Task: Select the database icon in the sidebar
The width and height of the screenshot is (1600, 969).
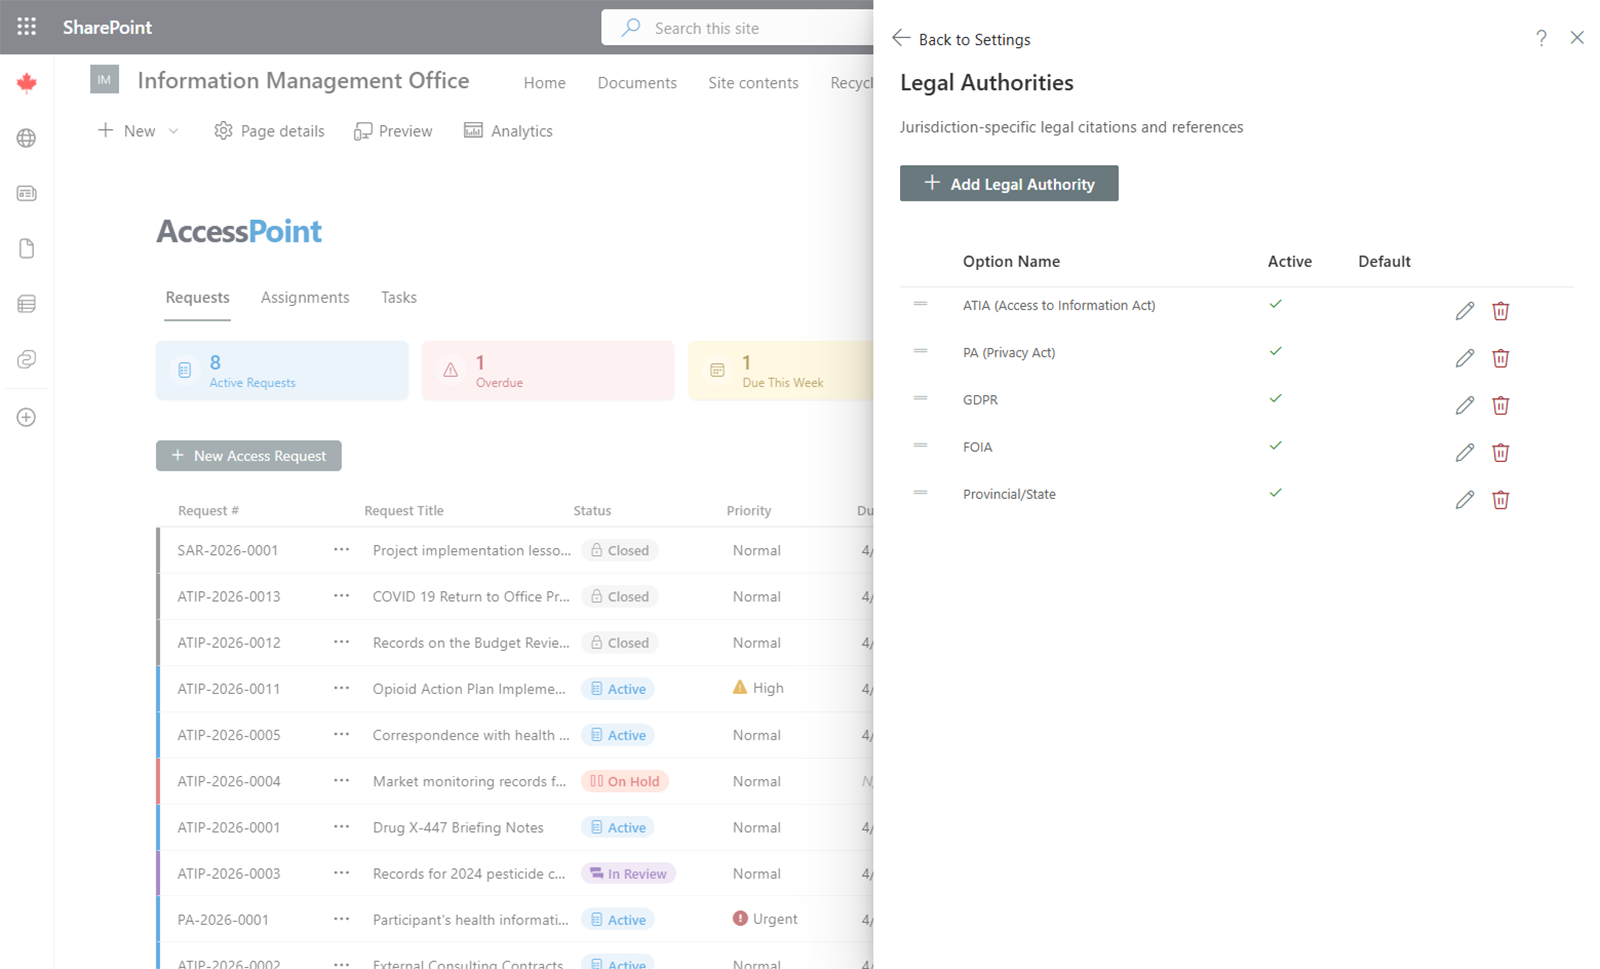Action: [x=26, y=303]
